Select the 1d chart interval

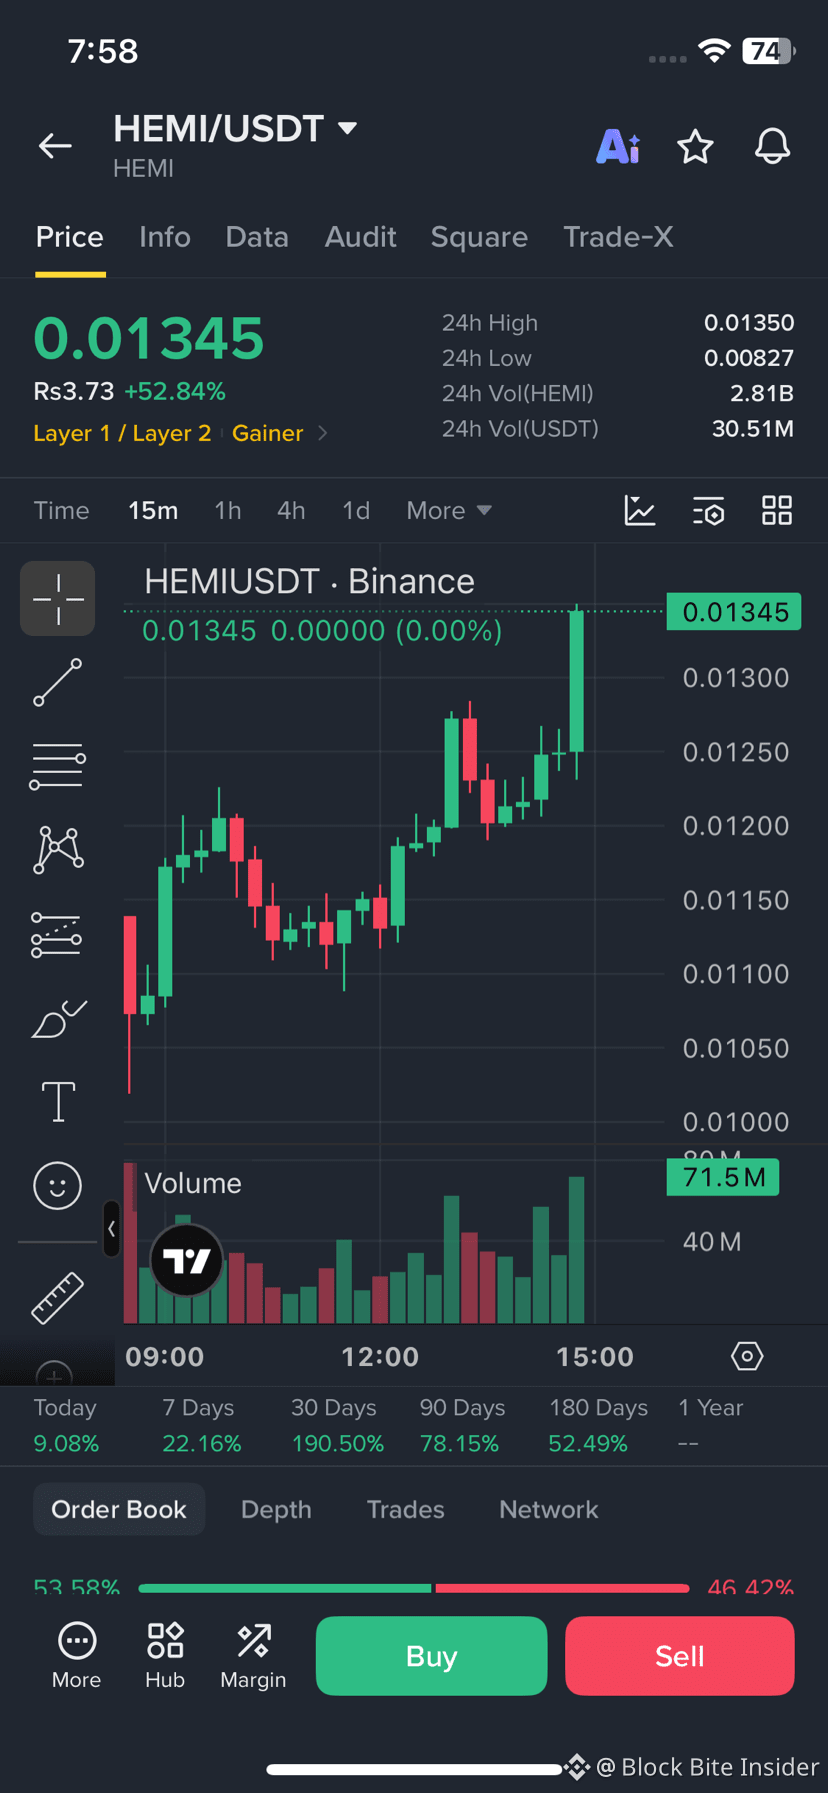[x=356, y=511]
